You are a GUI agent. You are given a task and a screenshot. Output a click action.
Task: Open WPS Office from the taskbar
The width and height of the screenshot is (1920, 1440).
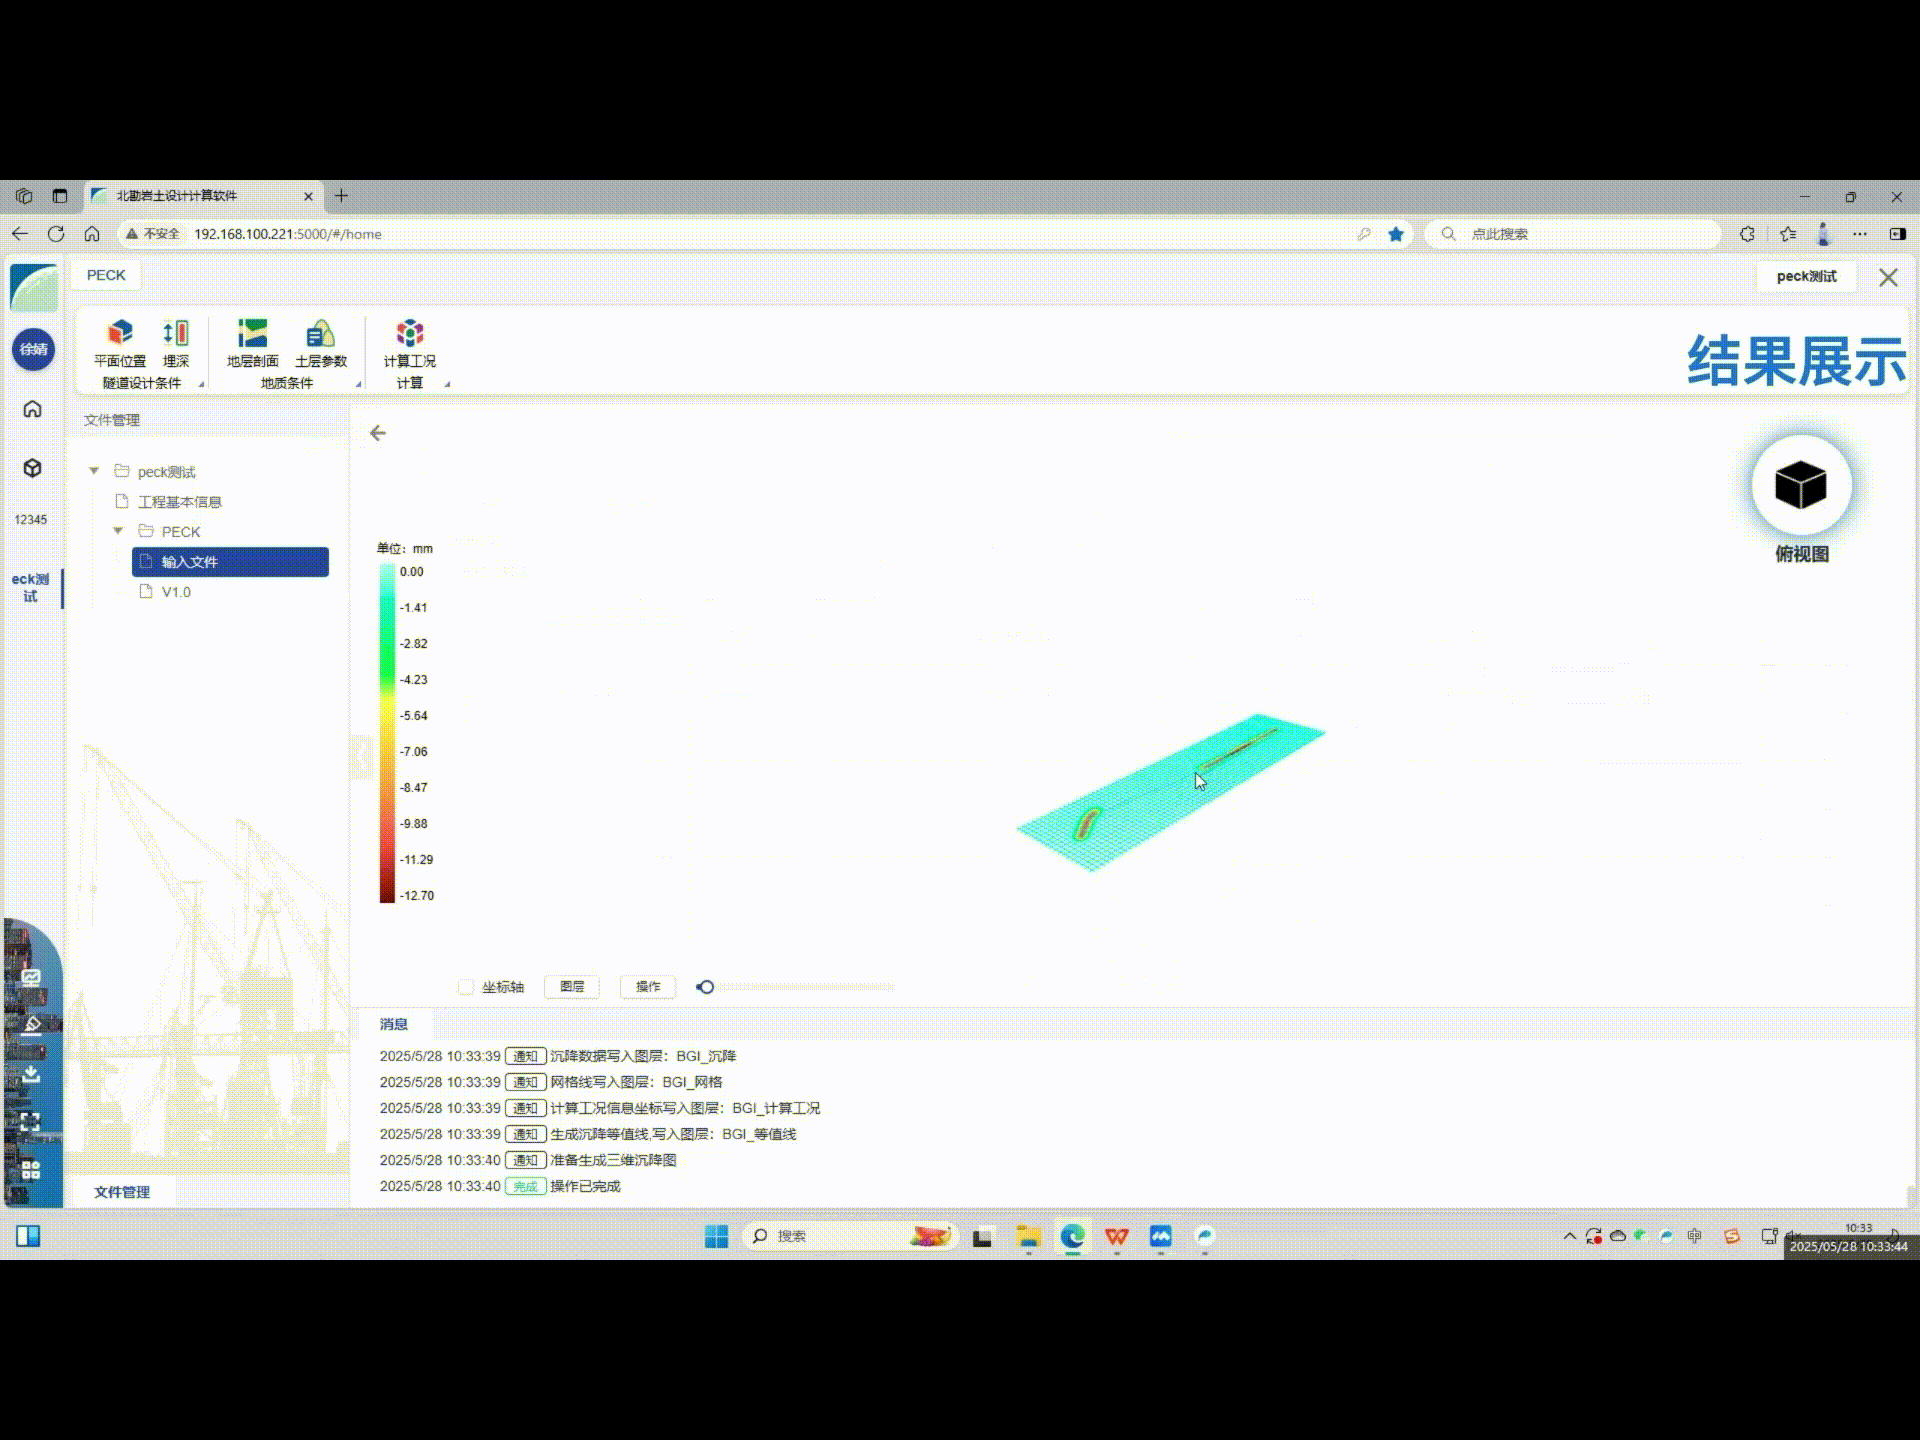pos(1117,1237)
